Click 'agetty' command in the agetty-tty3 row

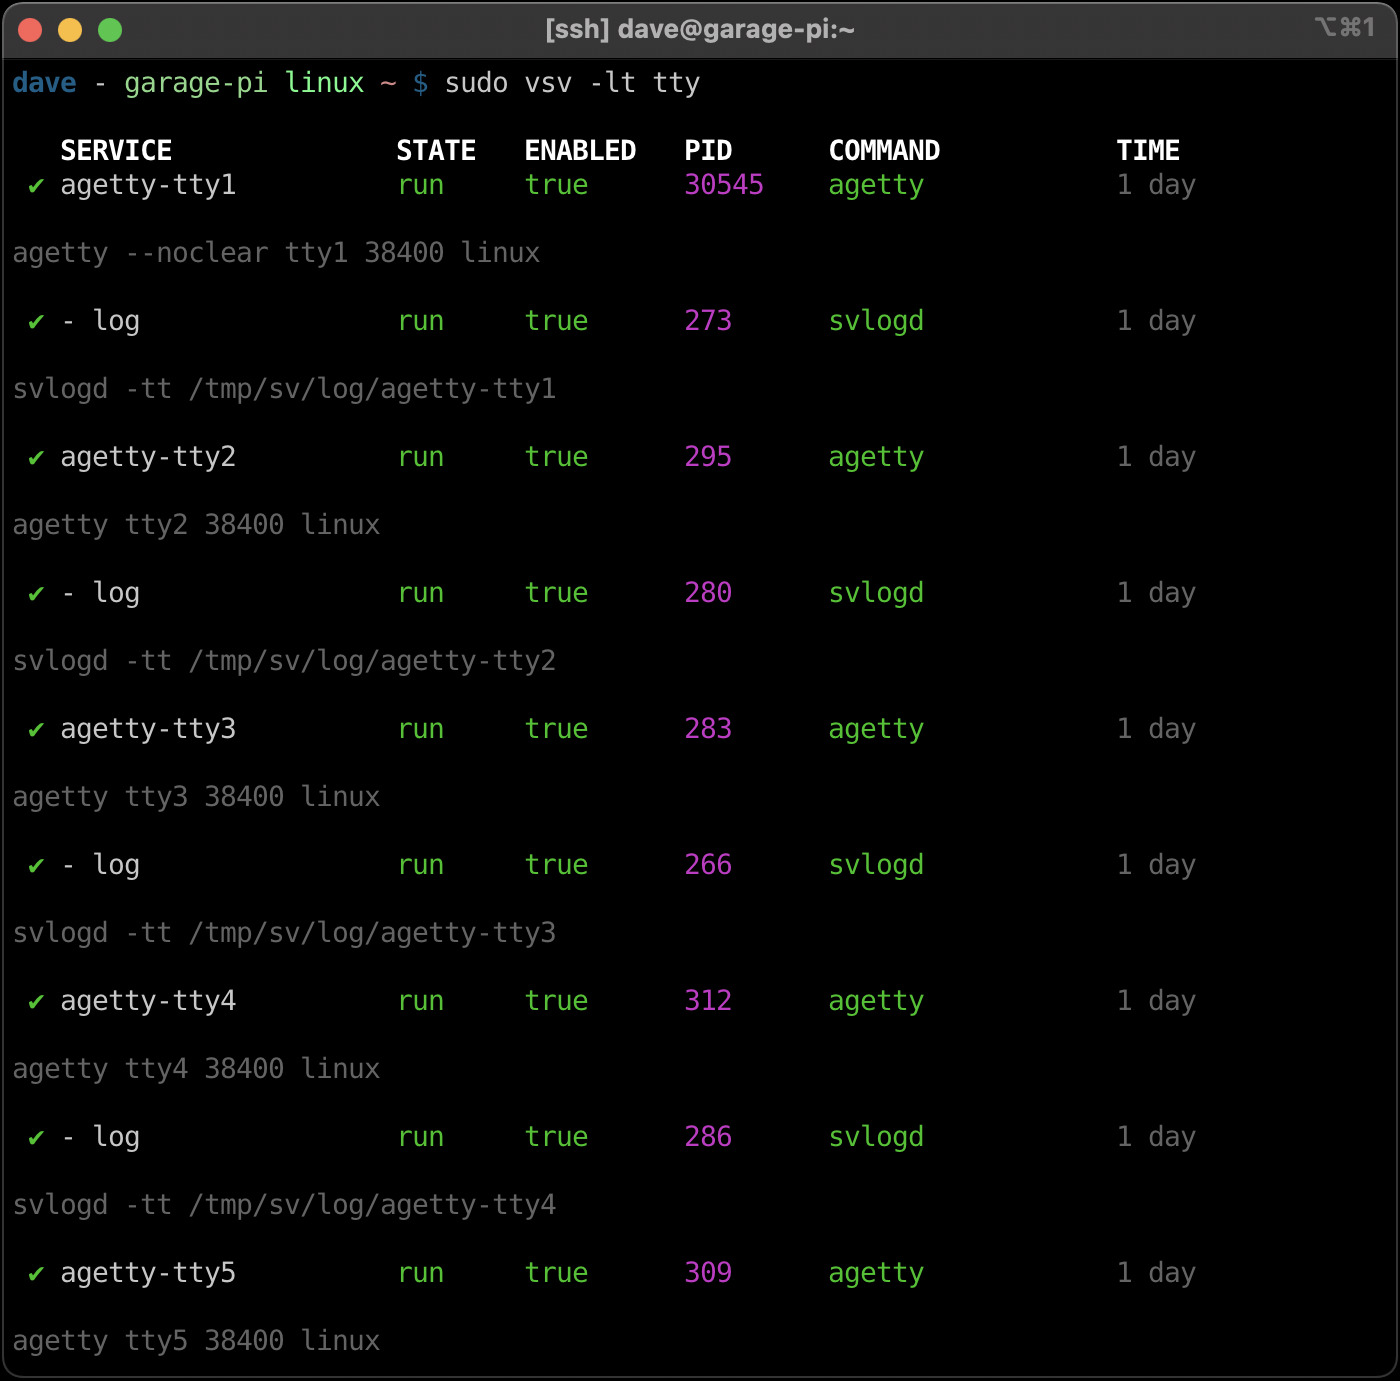click(876, 731)
